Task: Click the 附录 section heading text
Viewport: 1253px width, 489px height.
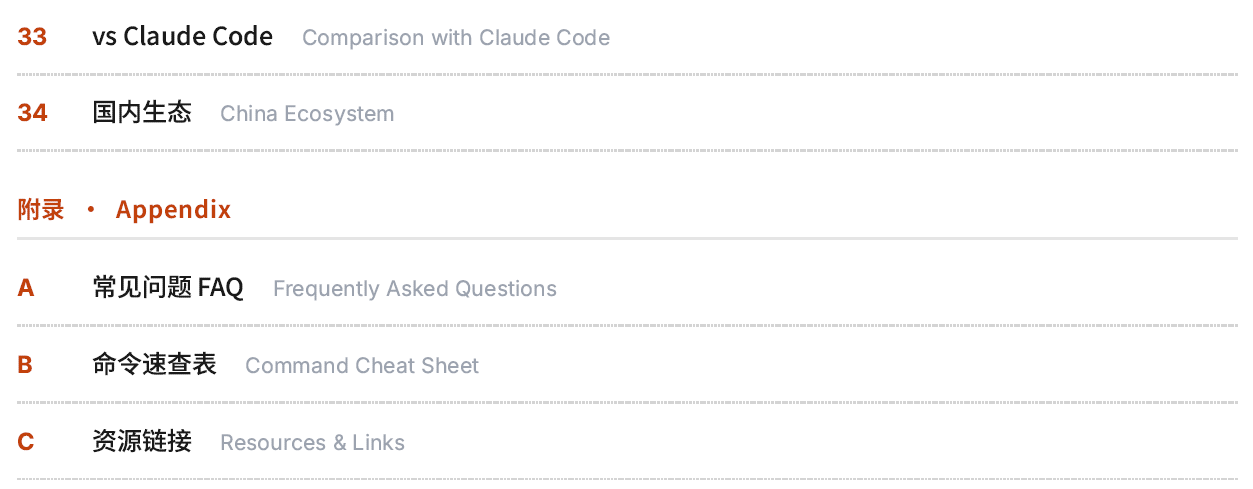Action: pyautogui.click(x=41, y=210)
